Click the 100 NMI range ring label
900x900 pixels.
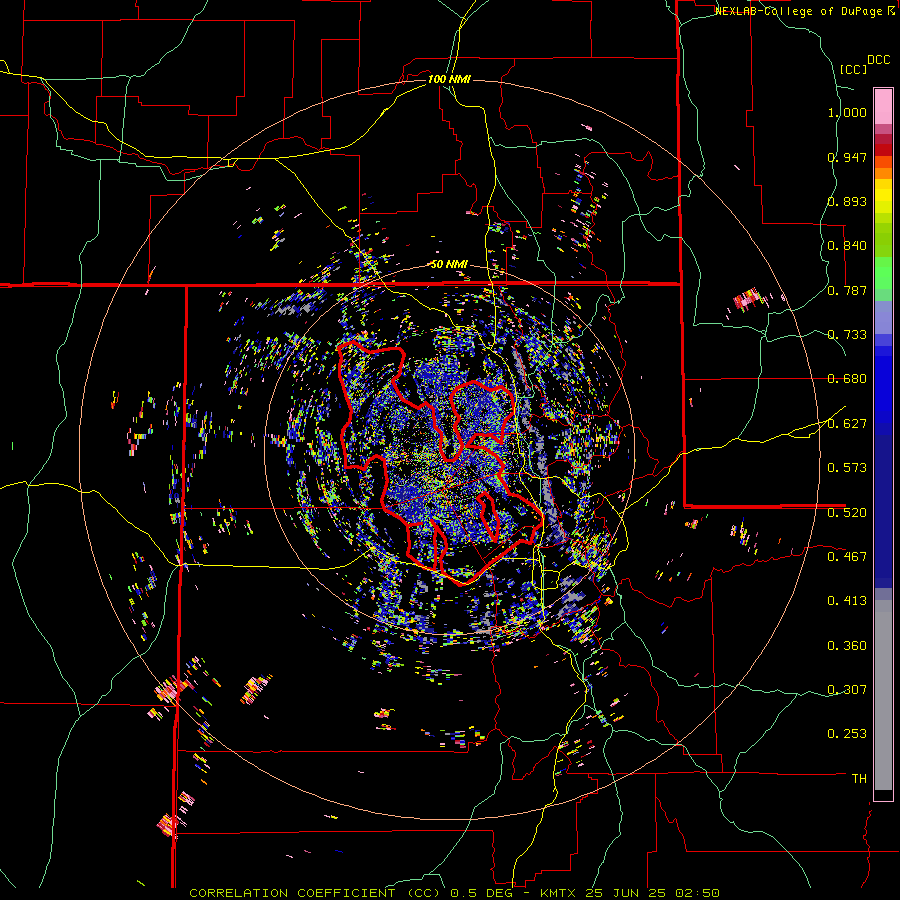[449, 79]
